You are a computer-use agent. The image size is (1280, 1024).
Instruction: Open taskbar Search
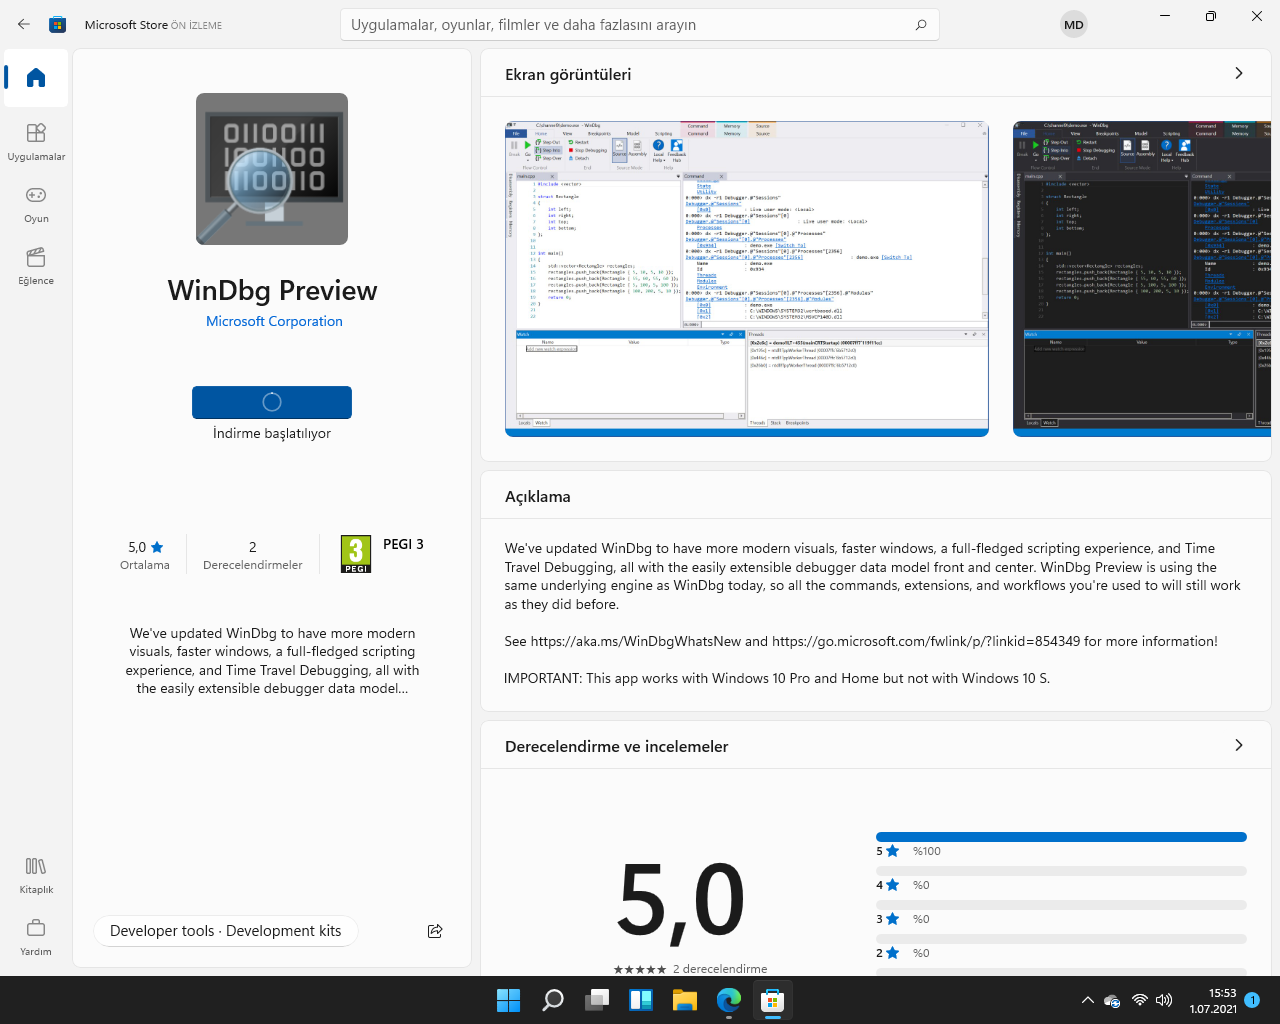click(x=553, y=1000)
